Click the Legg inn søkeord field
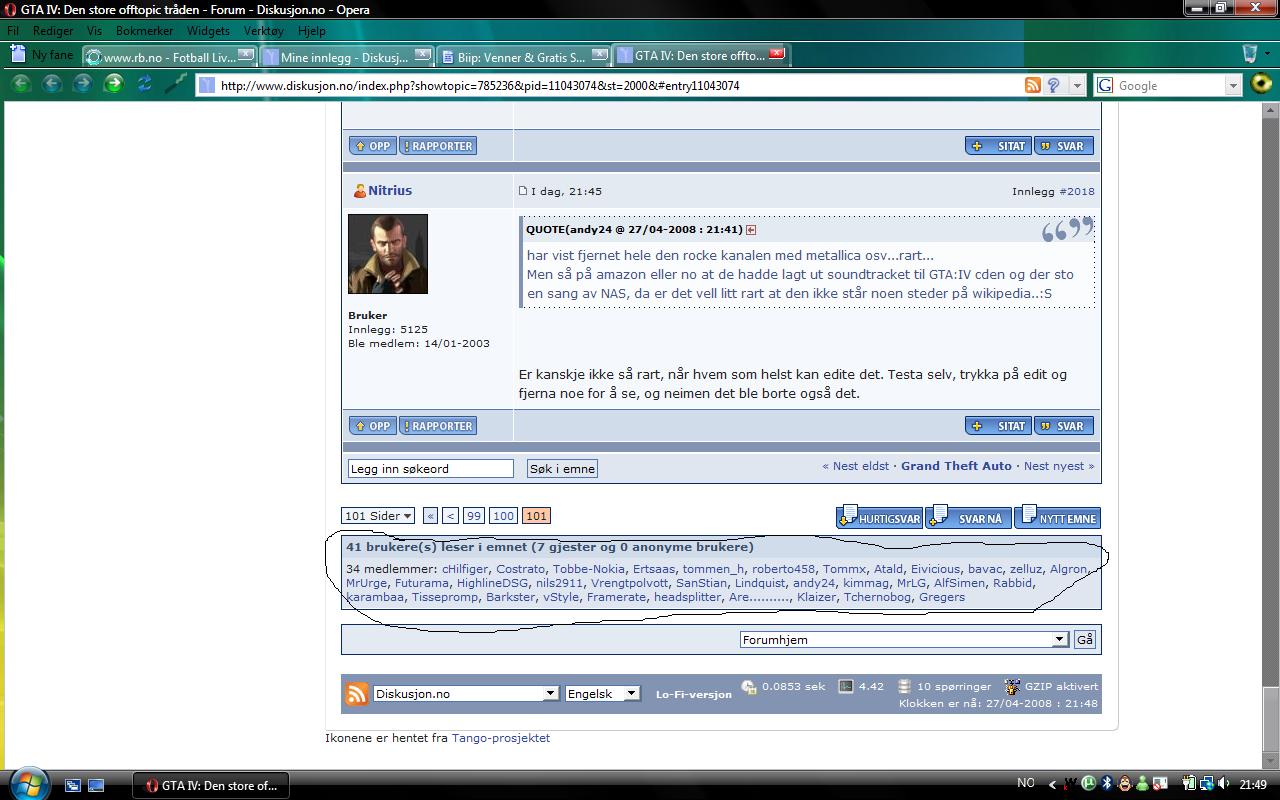This screenshot has width=1280, height=800. click(430, 468)
